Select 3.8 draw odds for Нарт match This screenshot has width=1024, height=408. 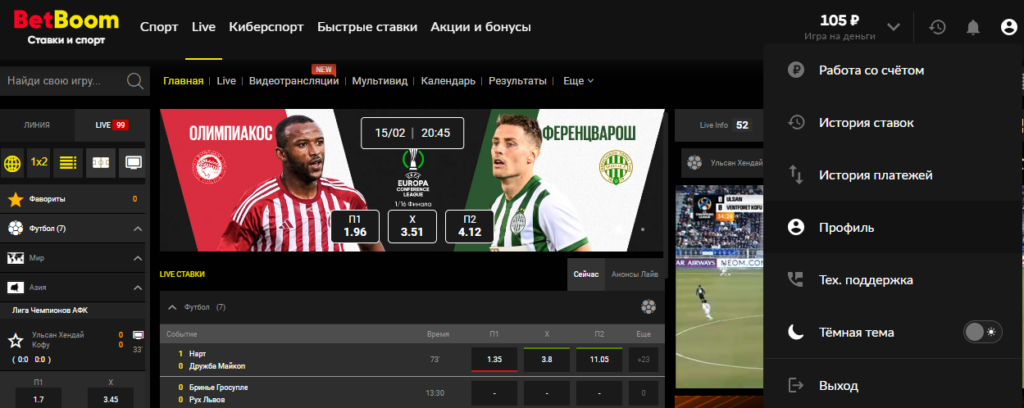click(547, 359)
